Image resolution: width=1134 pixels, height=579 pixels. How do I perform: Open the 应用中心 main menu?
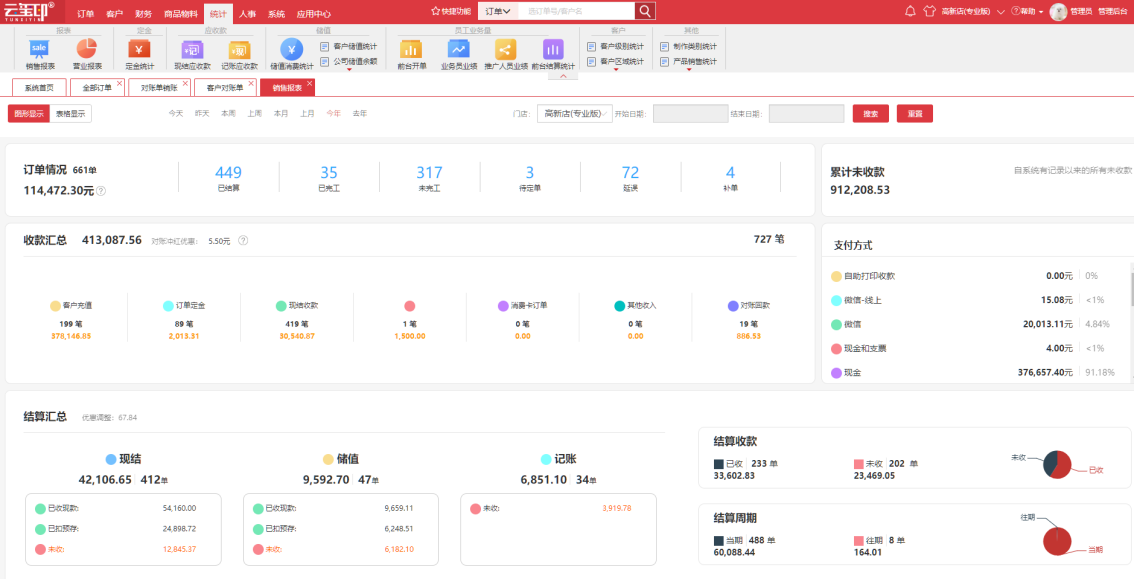click(x=314, y=14)
